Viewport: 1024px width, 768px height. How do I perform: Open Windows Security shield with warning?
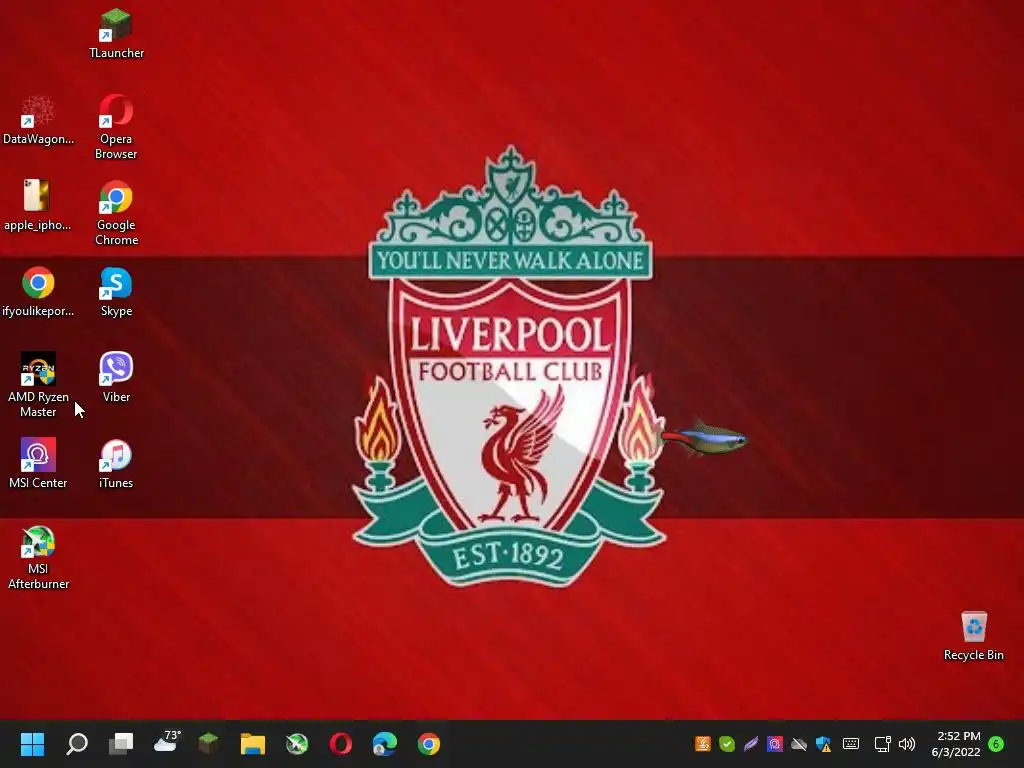824,744
